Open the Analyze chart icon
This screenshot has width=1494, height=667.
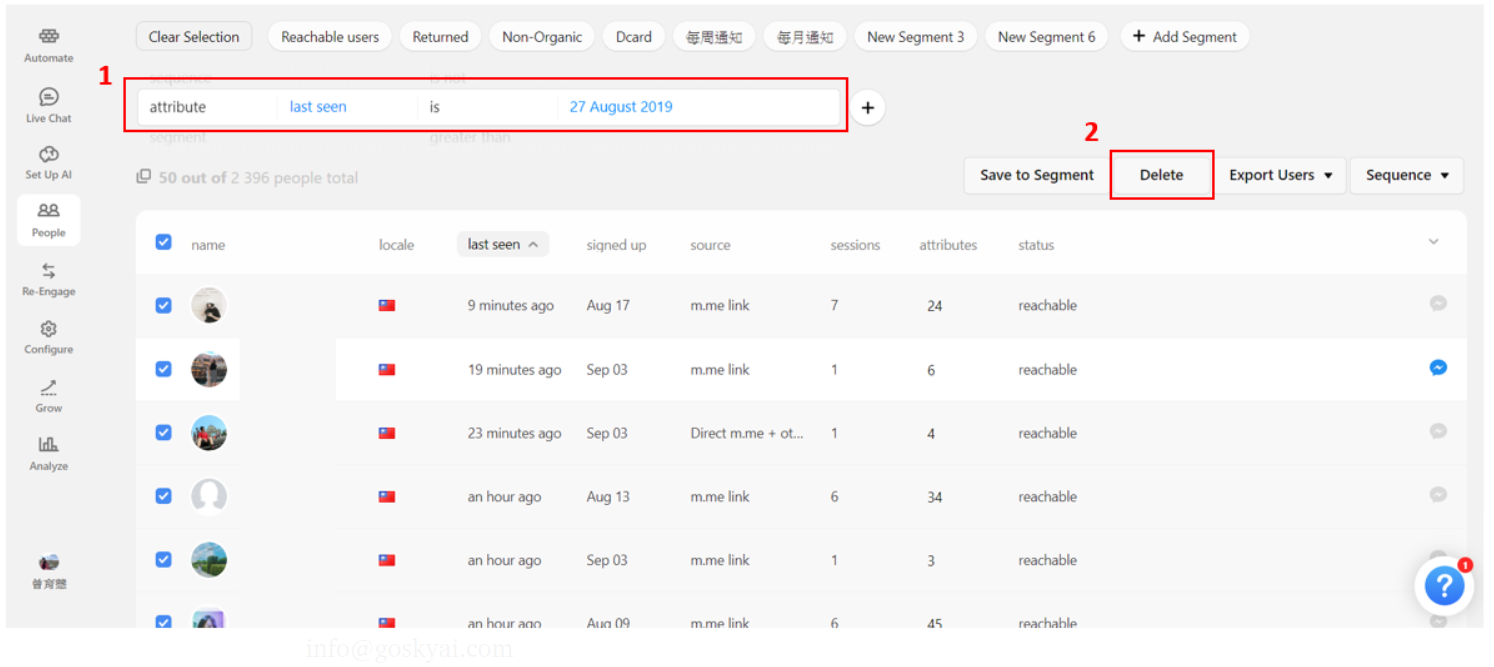click(x=48, y=446)
